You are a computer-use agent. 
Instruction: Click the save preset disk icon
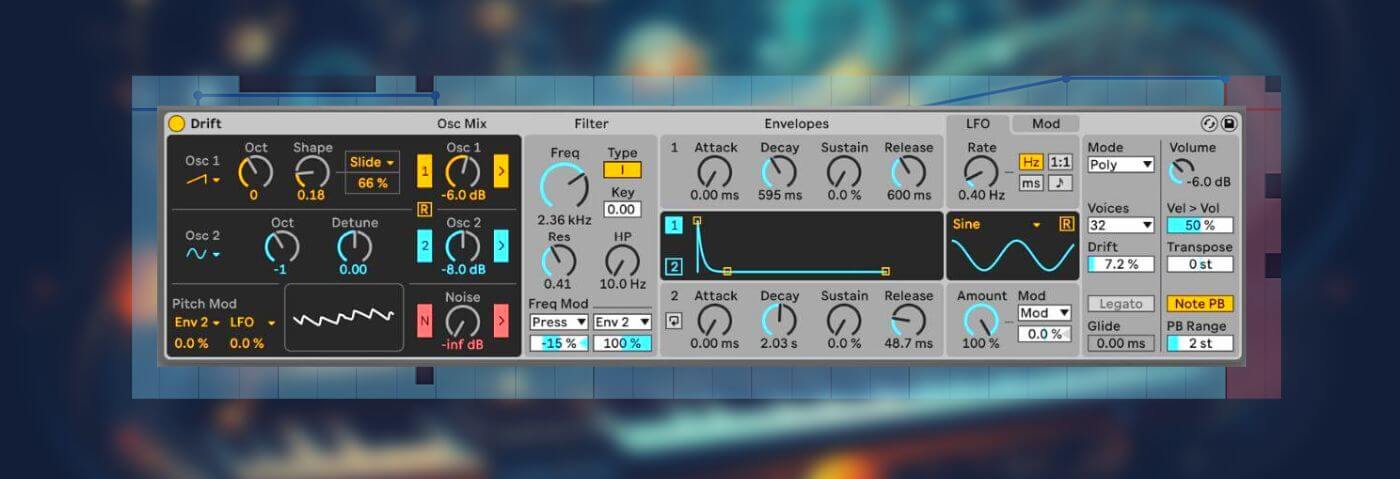click(x=1229, y=124)
